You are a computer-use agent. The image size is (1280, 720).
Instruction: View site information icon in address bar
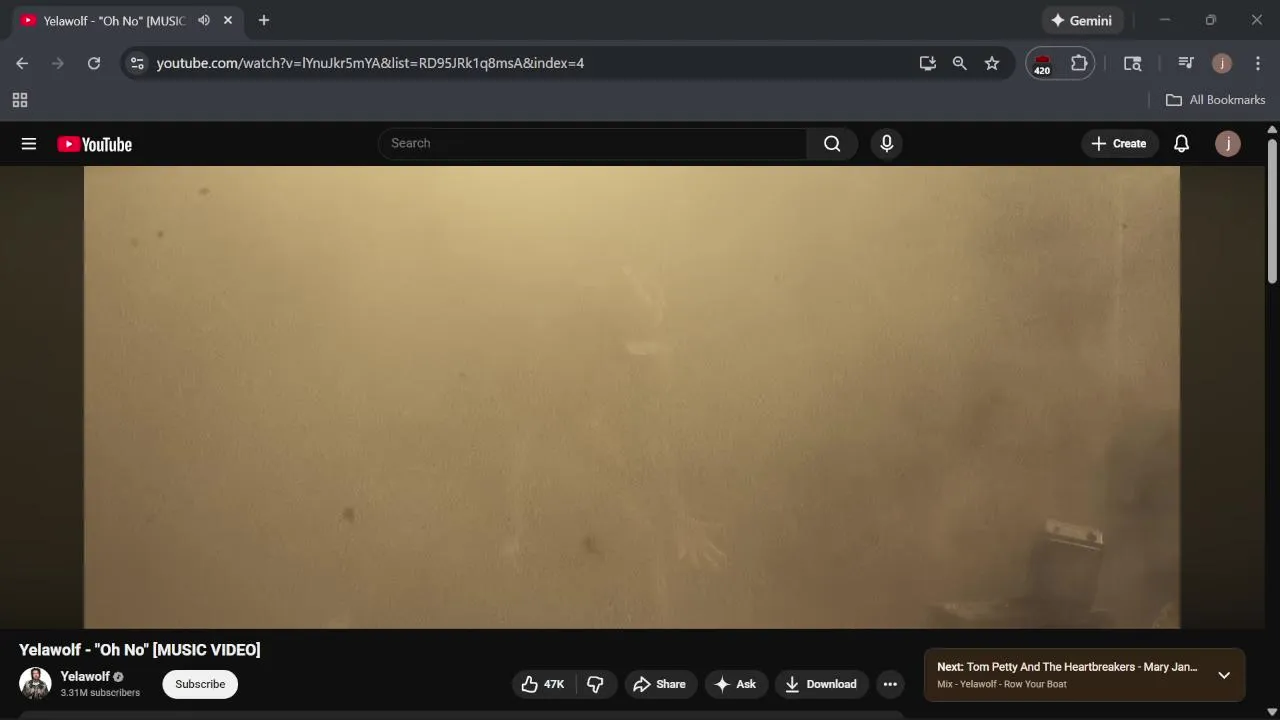[x=138, y=63]
